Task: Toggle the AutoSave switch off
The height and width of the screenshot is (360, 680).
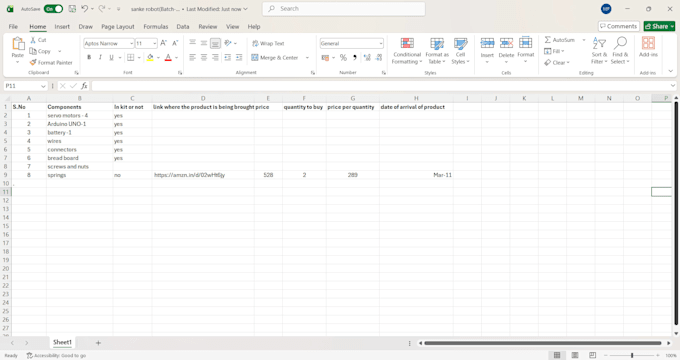Action: tap(54, 9)
